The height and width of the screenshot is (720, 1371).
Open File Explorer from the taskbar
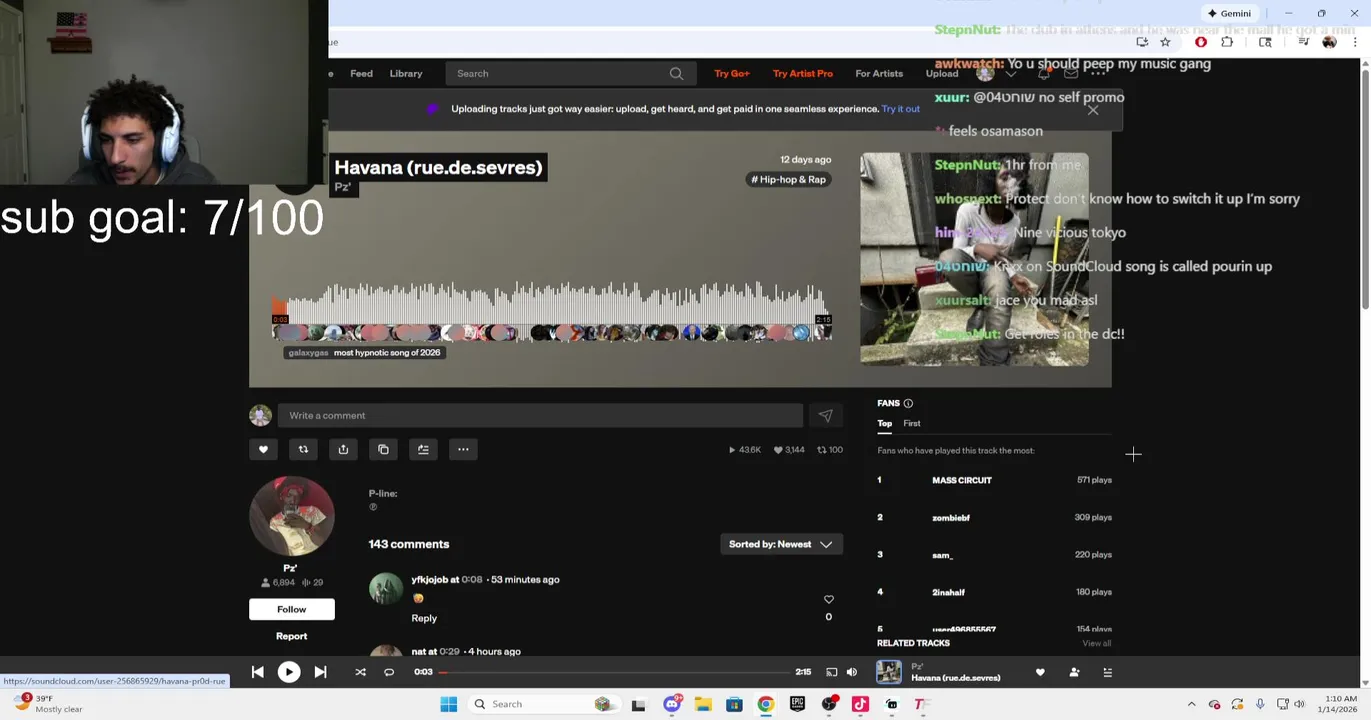703,704
